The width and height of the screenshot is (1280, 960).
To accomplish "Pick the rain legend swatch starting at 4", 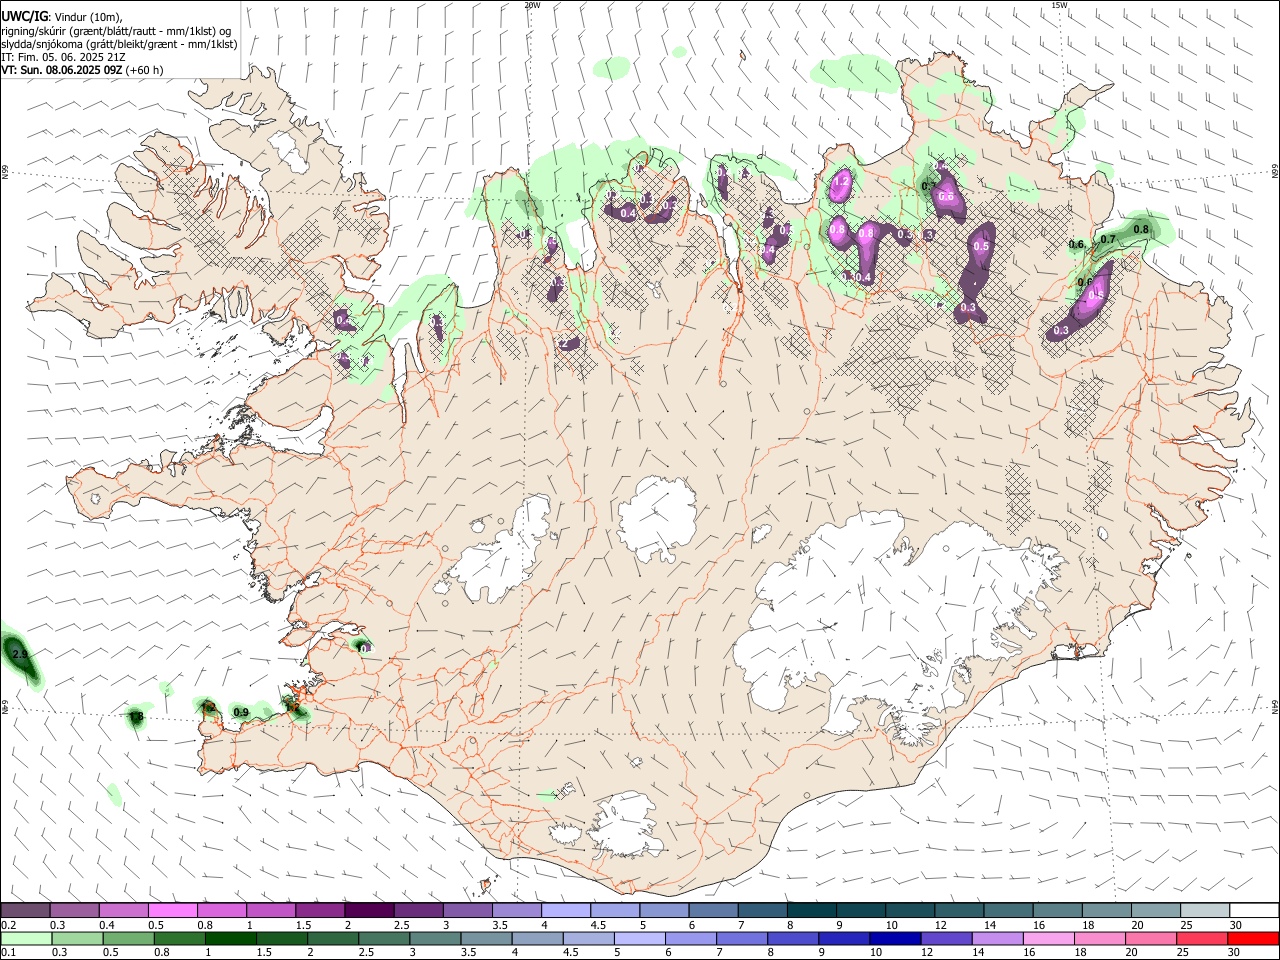I will (538, 938).
